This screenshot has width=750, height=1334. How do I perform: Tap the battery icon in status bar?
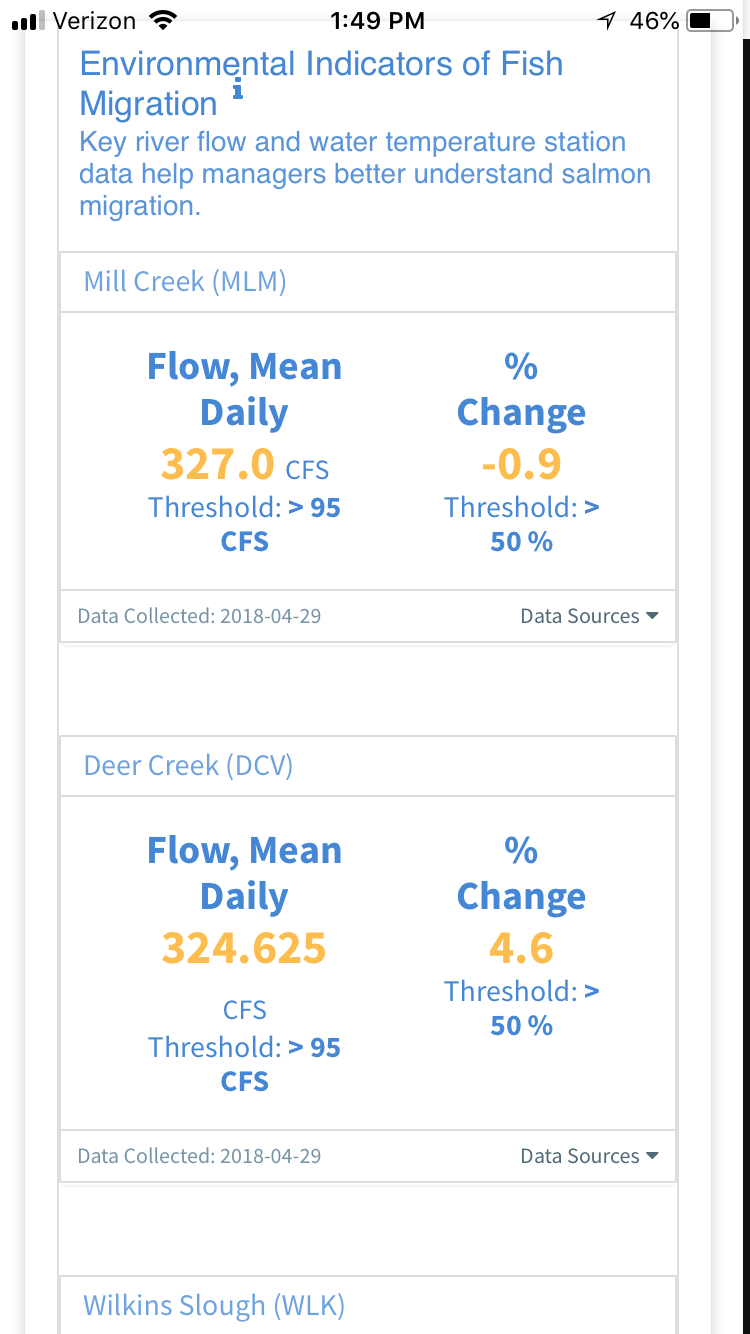[x=712, y=20]
